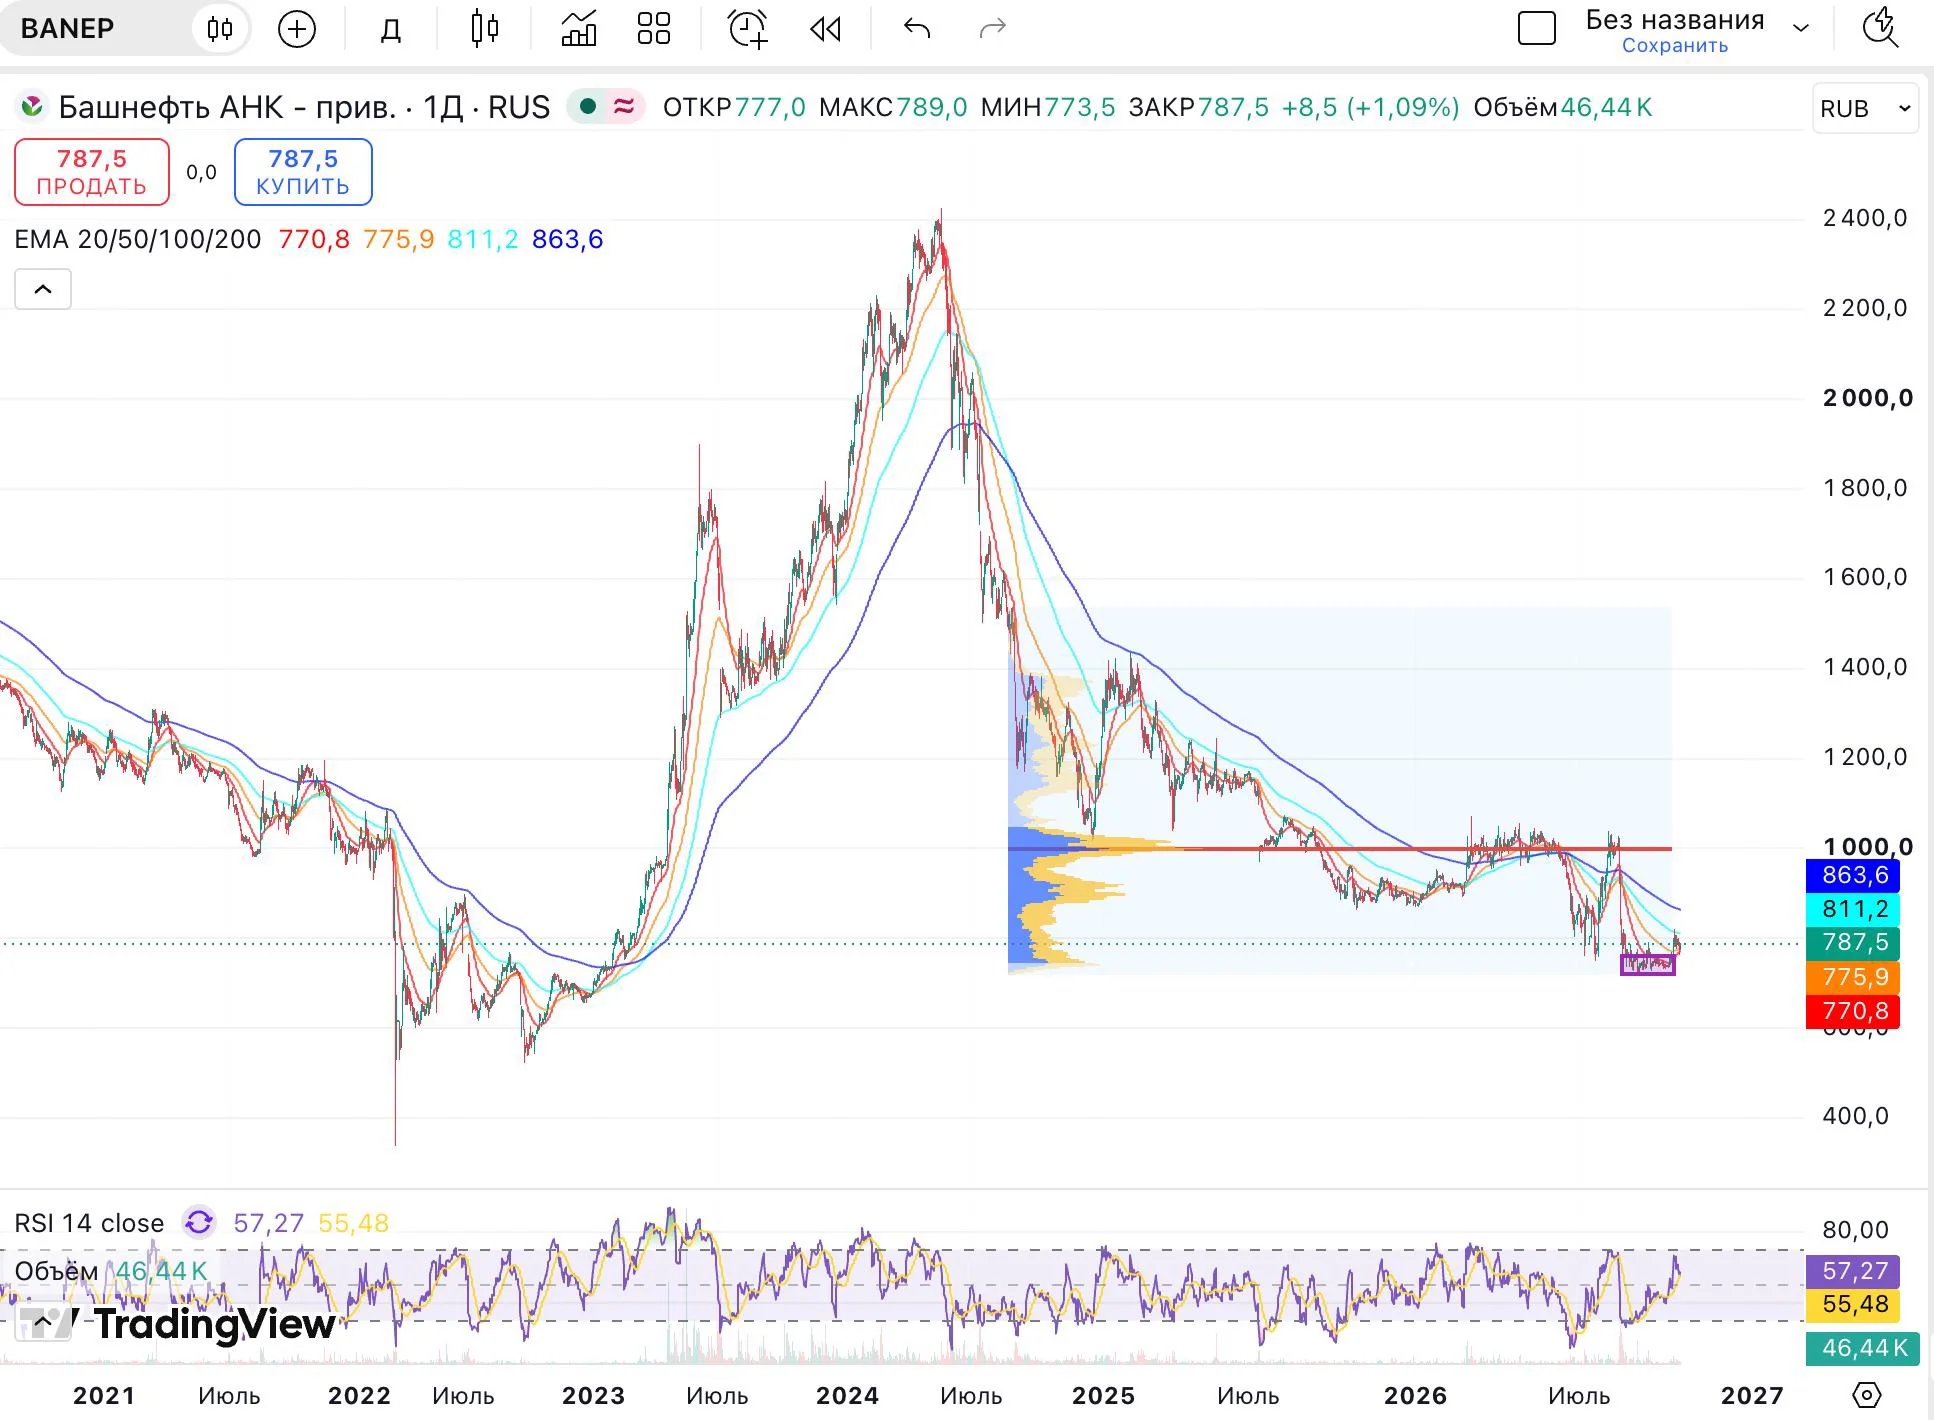Click the 'Сохранить' save link
The image size is (1934, 1420).
1675,46
